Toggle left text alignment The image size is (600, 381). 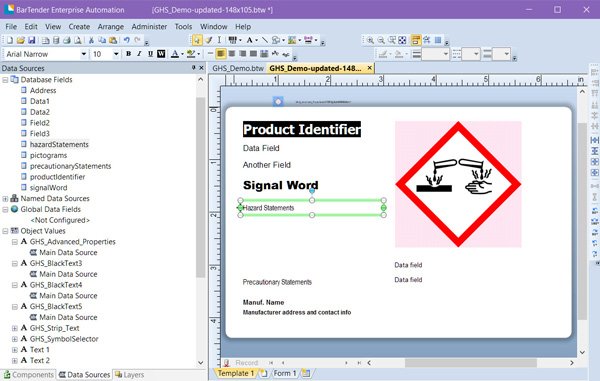click(221, 54)
